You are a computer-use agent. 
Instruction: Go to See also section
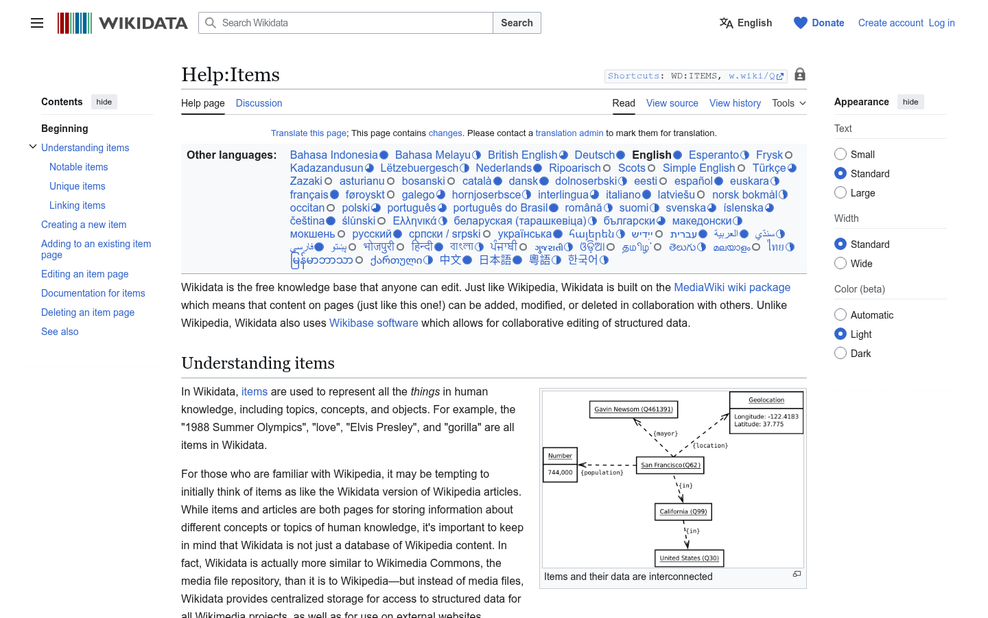tap(60, 331)
